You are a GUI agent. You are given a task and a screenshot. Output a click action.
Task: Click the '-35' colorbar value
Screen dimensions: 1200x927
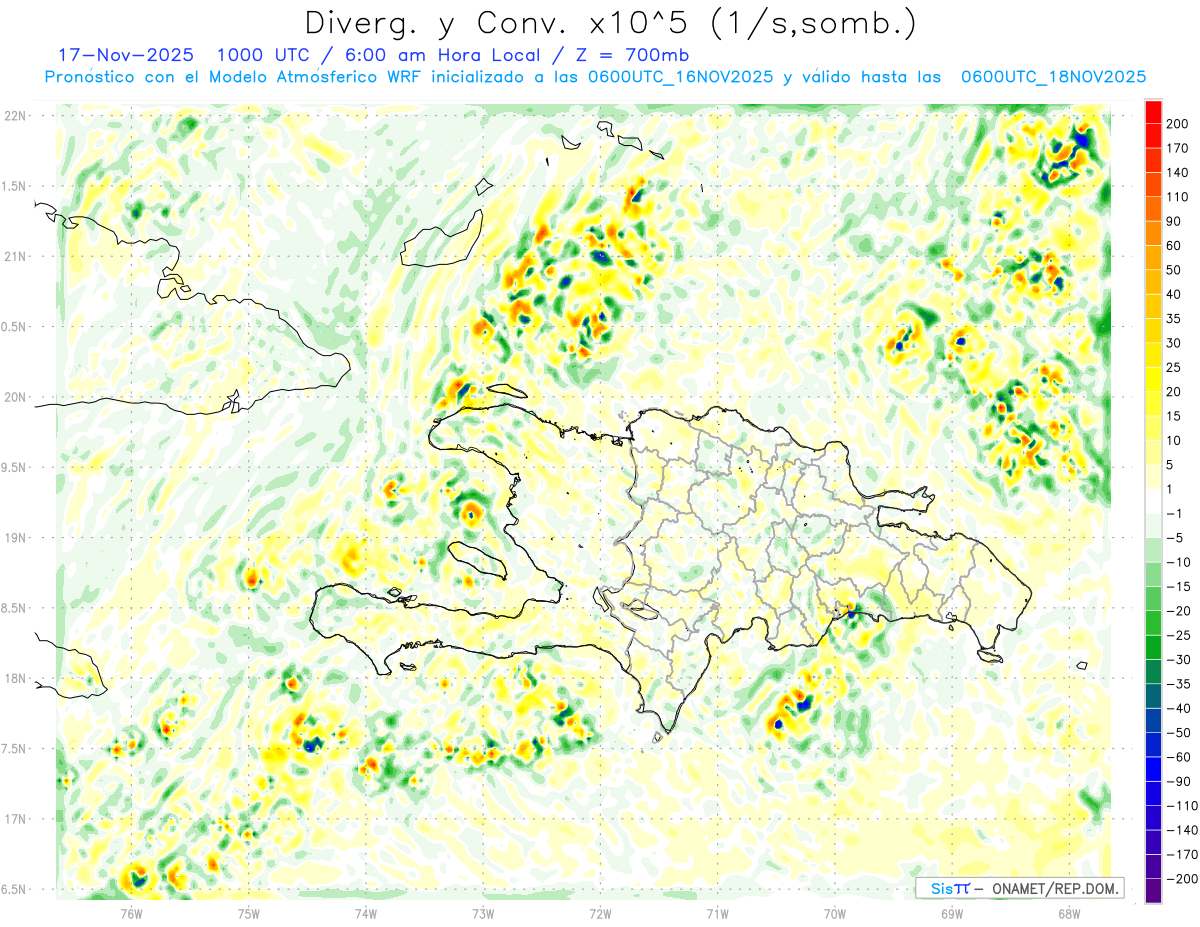1177,684
